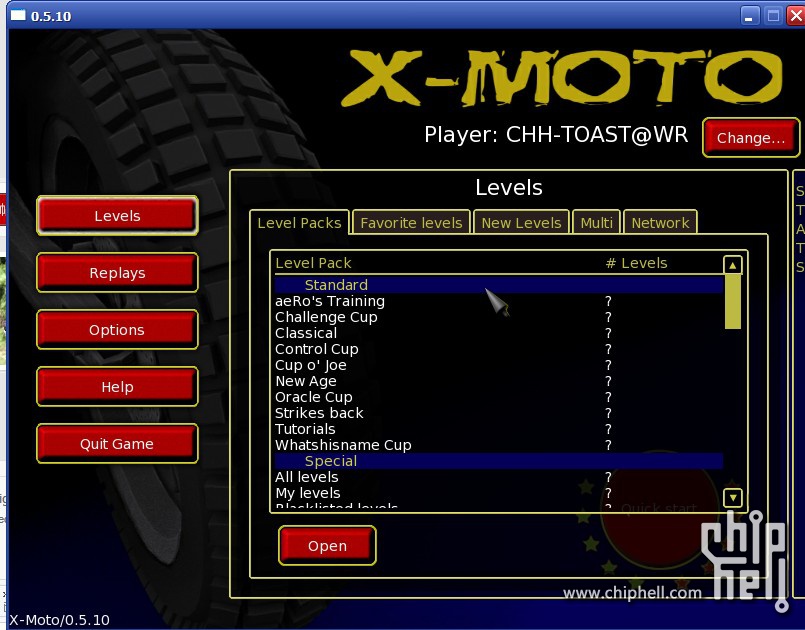Click the scroll up arrow in level pack list
Screen dimensions: 805x630
[x=733, y=265]
